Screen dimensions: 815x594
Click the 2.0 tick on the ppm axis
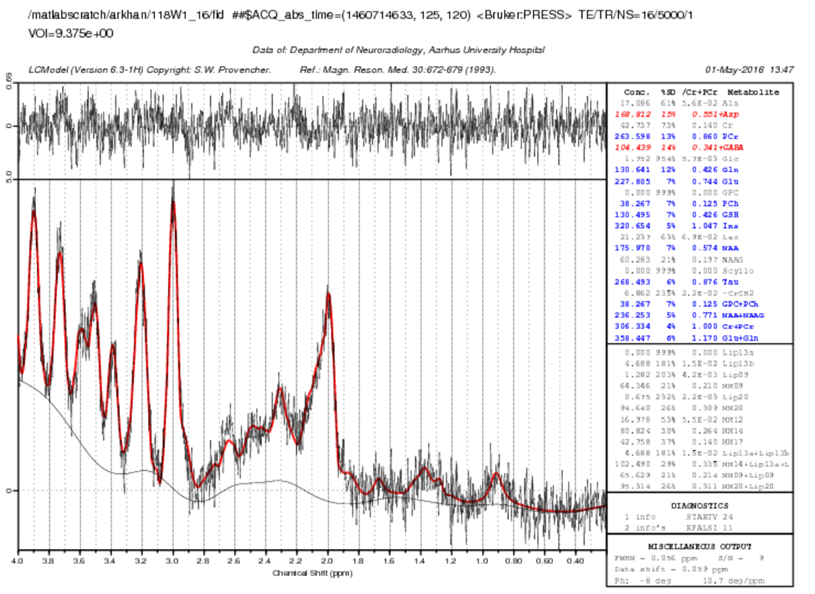pos(328,562)
